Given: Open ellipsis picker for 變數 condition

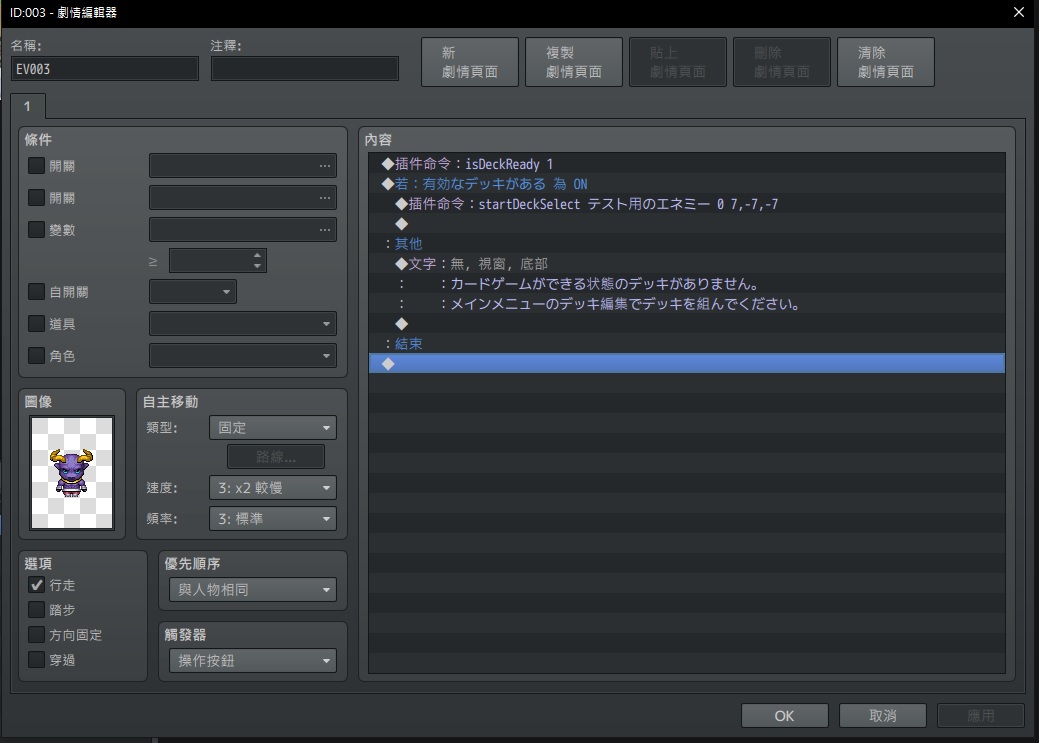Looking at the screenshot, I should point(324,229).
